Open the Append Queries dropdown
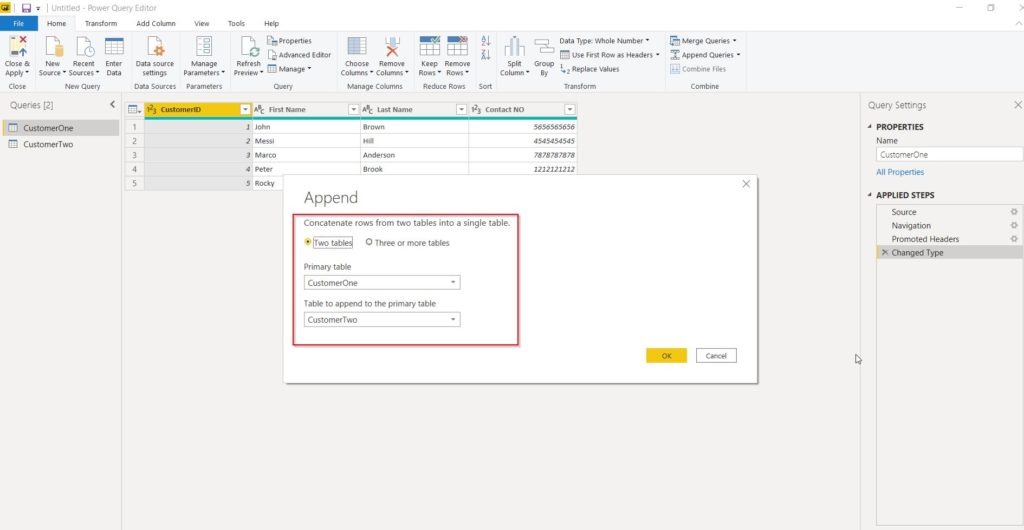Screen dimensions: 1024x530 pos(705,55)
